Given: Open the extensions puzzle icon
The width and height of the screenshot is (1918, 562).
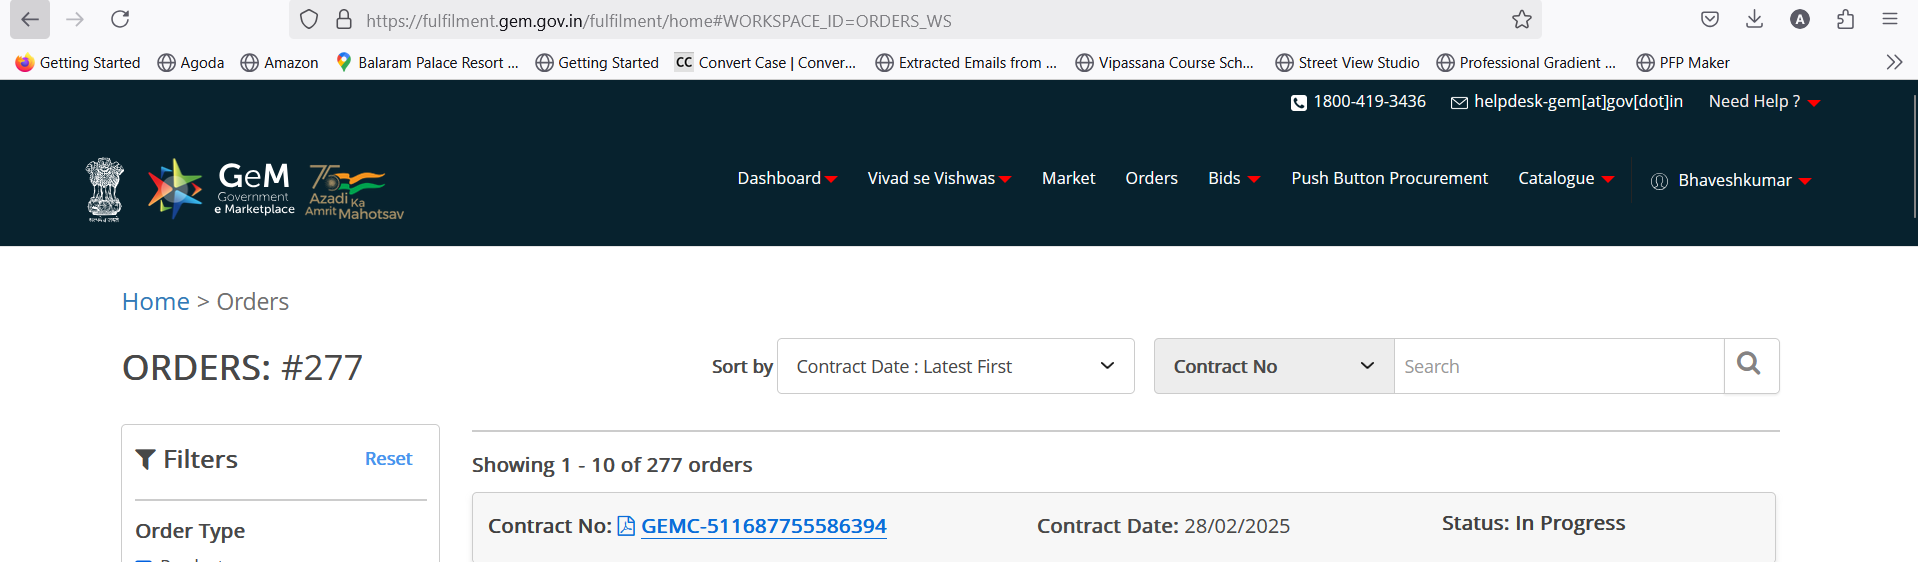Looking at the screenshot, I should [x=1845, y=19].
